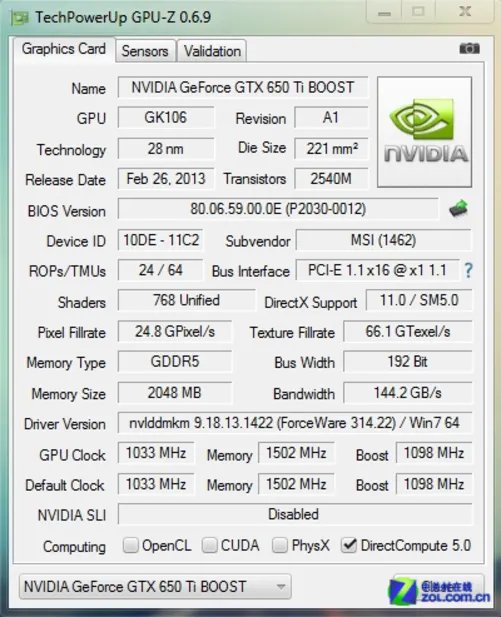The height and width of the screenshot is (617, 501).
Task: Uncheck the DirectCompute 5.0 checkbox
Action: coord(349,545)
